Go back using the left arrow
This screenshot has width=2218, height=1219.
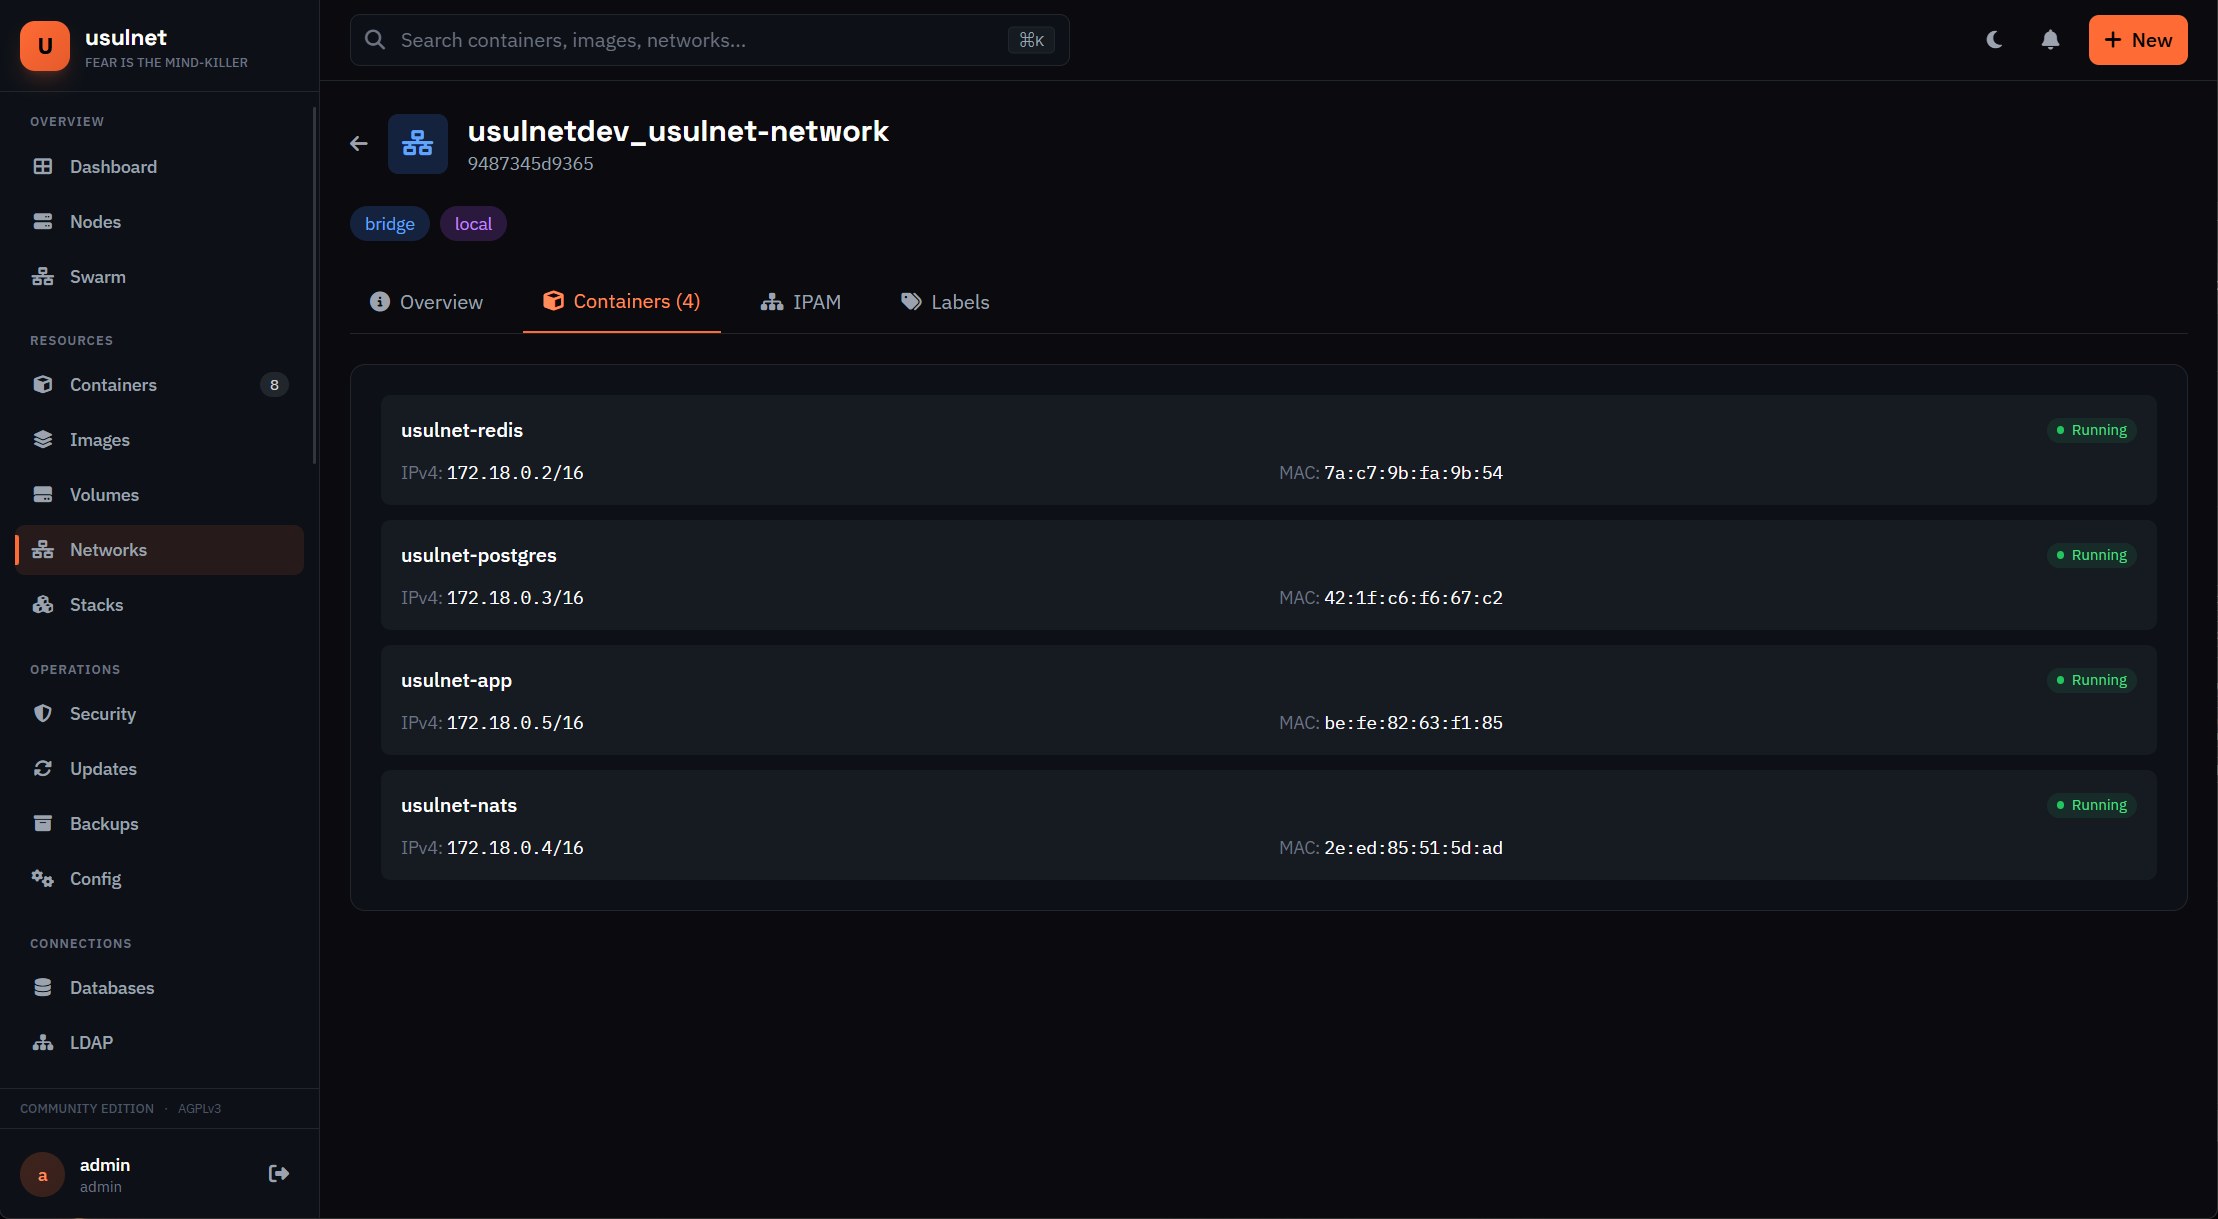(x=359, y=143)
